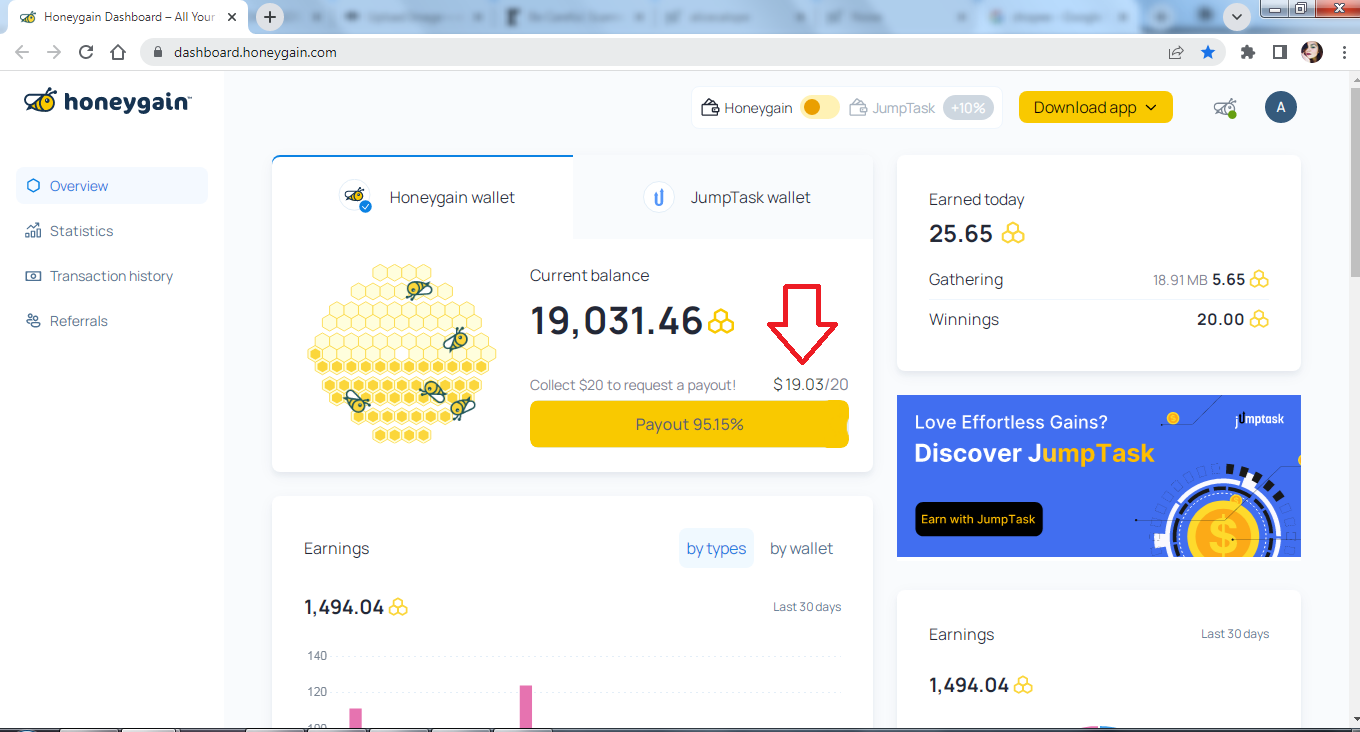This screenshot has width=1360, height=732.
Task: Click the Winnings row label
Action: pos(964,320)
